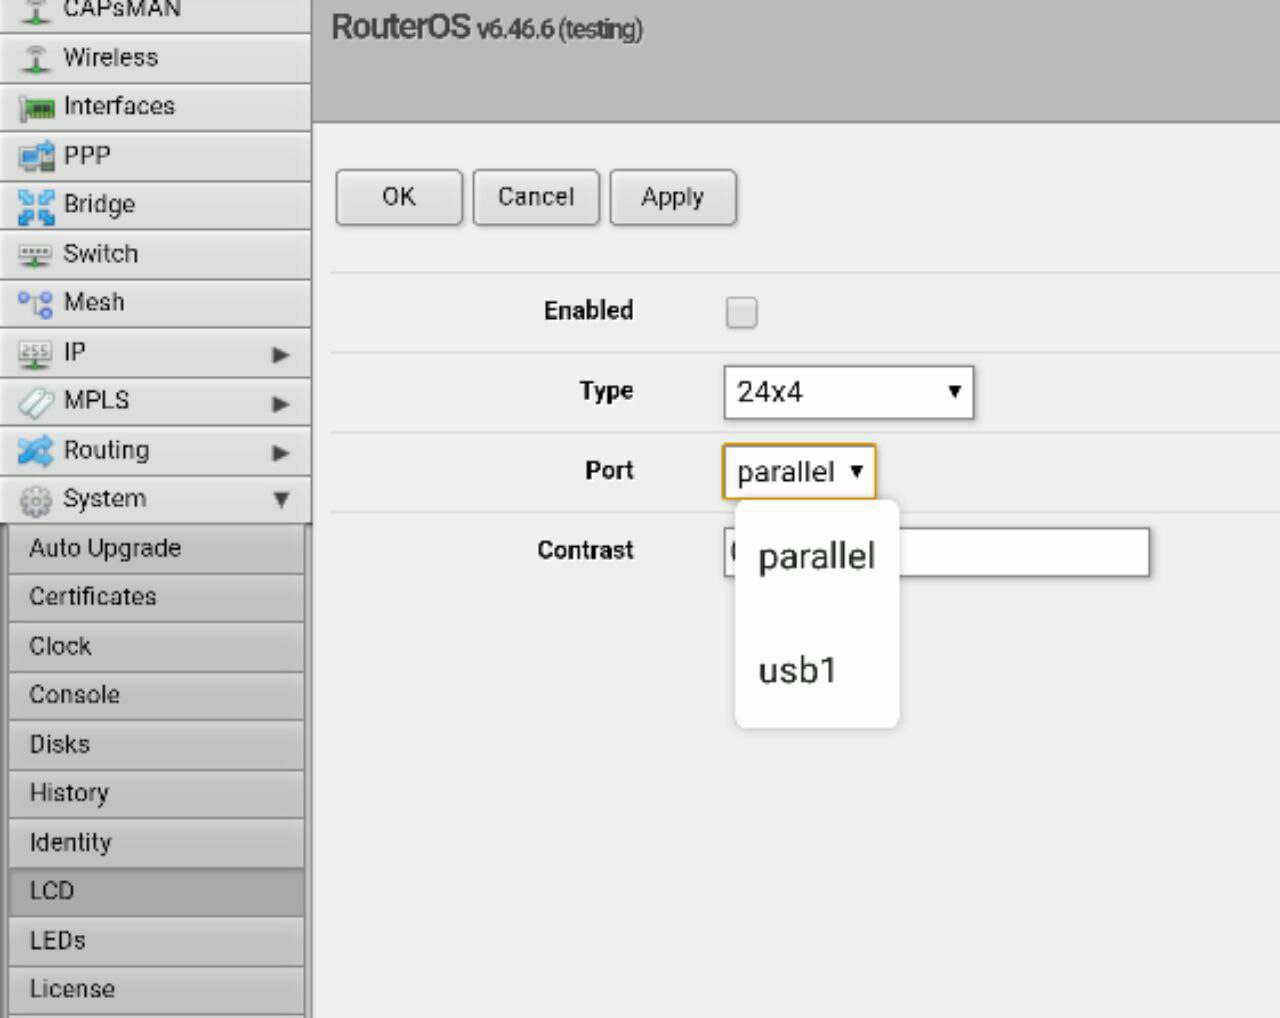This screenshot has width=1280, height=1018.
Task: Choose usb1 from the Port list
Action: [x=817, y=670]
